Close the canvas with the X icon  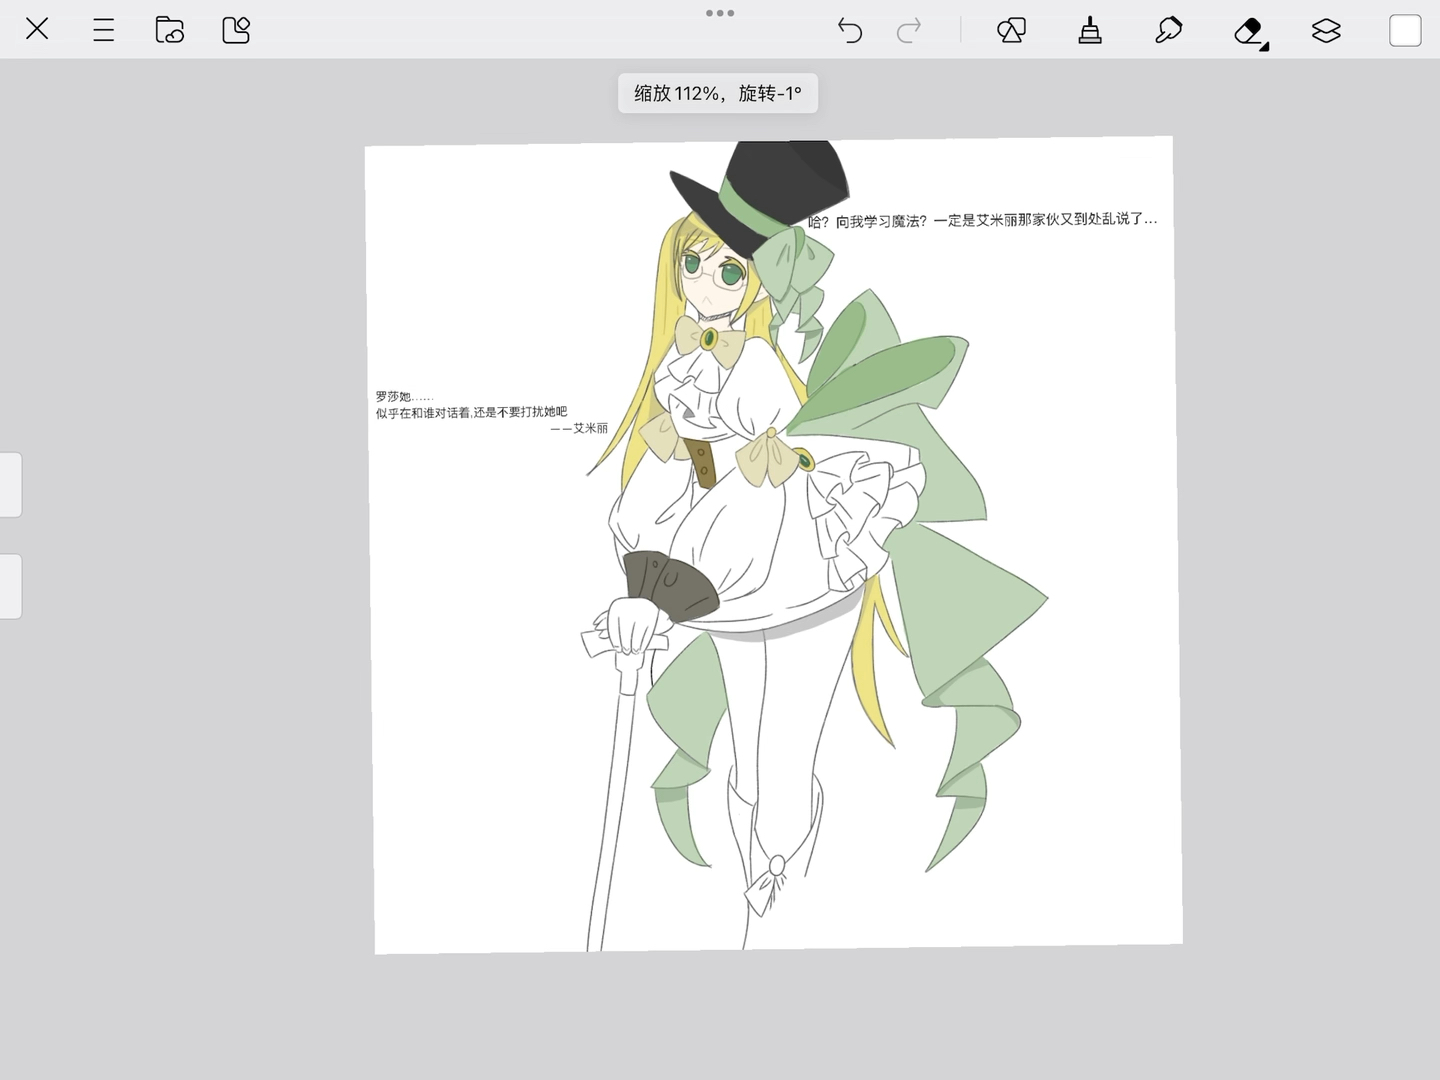[37, 29]
